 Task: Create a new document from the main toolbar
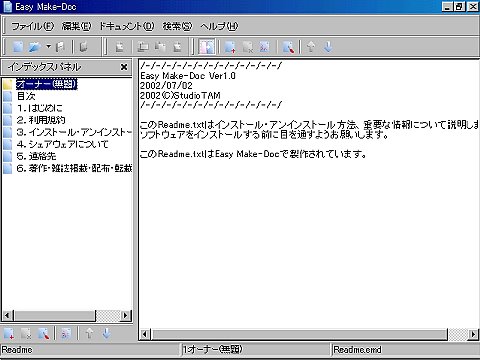coord(18,47)
